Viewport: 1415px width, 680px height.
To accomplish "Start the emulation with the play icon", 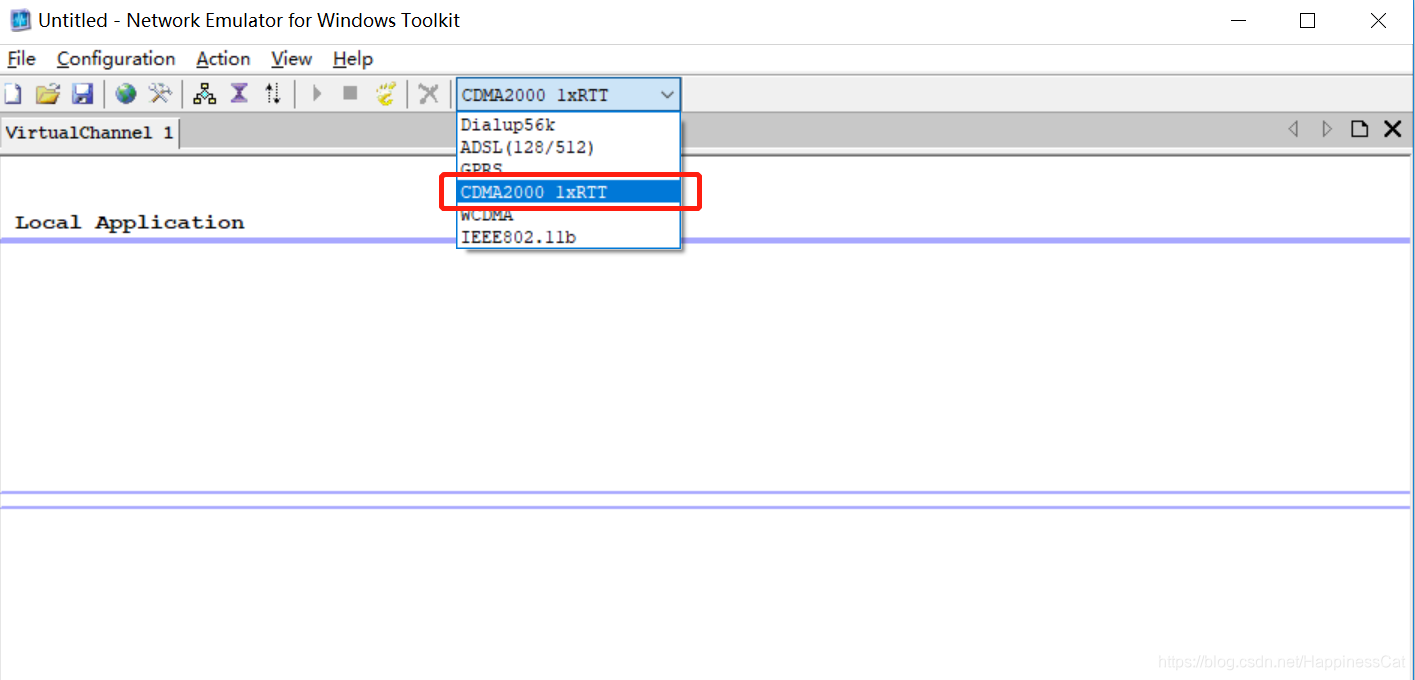I will (x=317, y=92).
